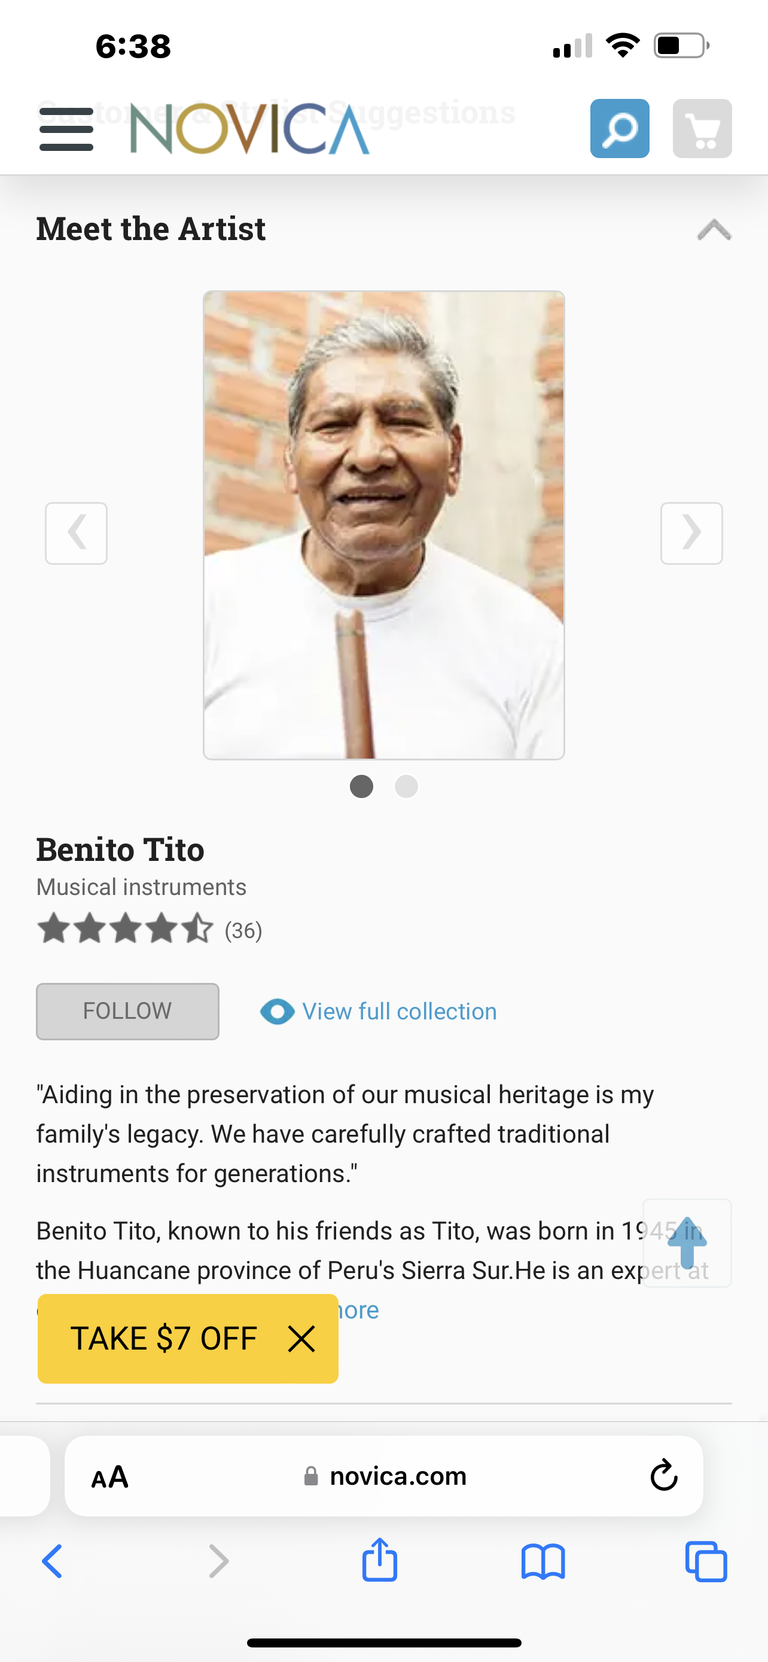Open the AA text size menu
Image resolution: width=768 pixels, height=1662 pixels.
coord(110,1477)
